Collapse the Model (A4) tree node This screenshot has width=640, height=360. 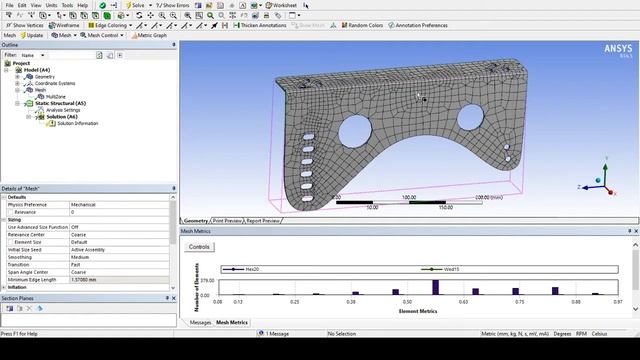pyautogui.click(x=7, y=70)
